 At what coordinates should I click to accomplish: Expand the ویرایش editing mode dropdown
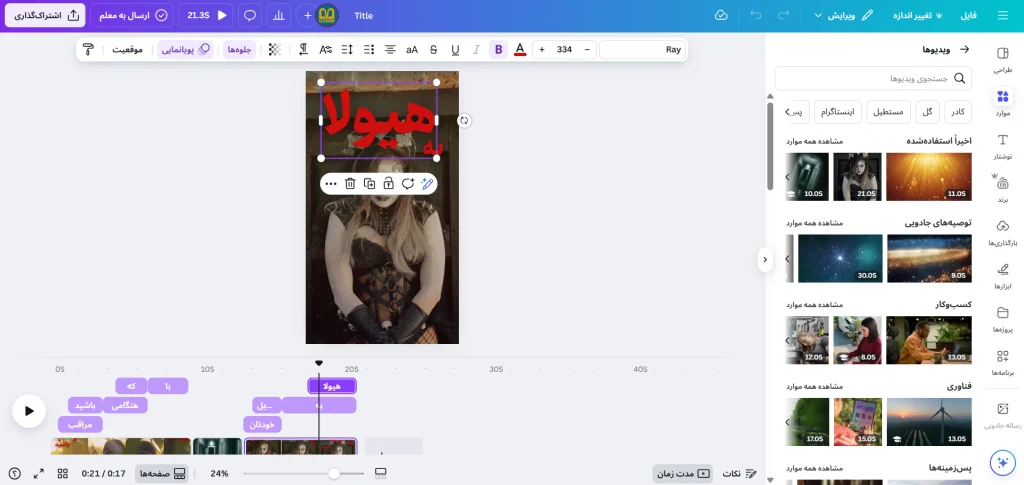pyautogui.click(x=843, y=15)
